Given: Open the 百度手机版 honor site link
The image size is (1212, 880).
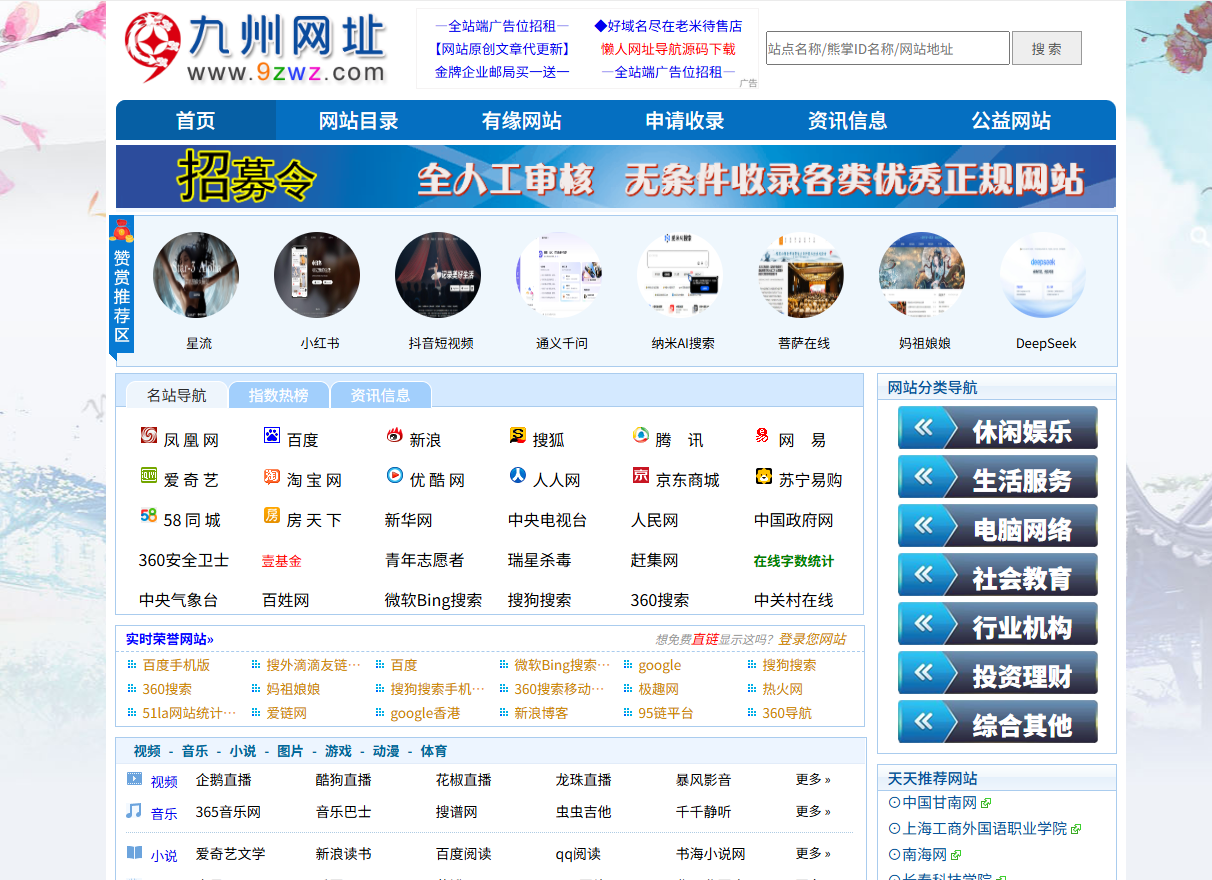Looking at the screenshot, I should (x=176, y=665).
